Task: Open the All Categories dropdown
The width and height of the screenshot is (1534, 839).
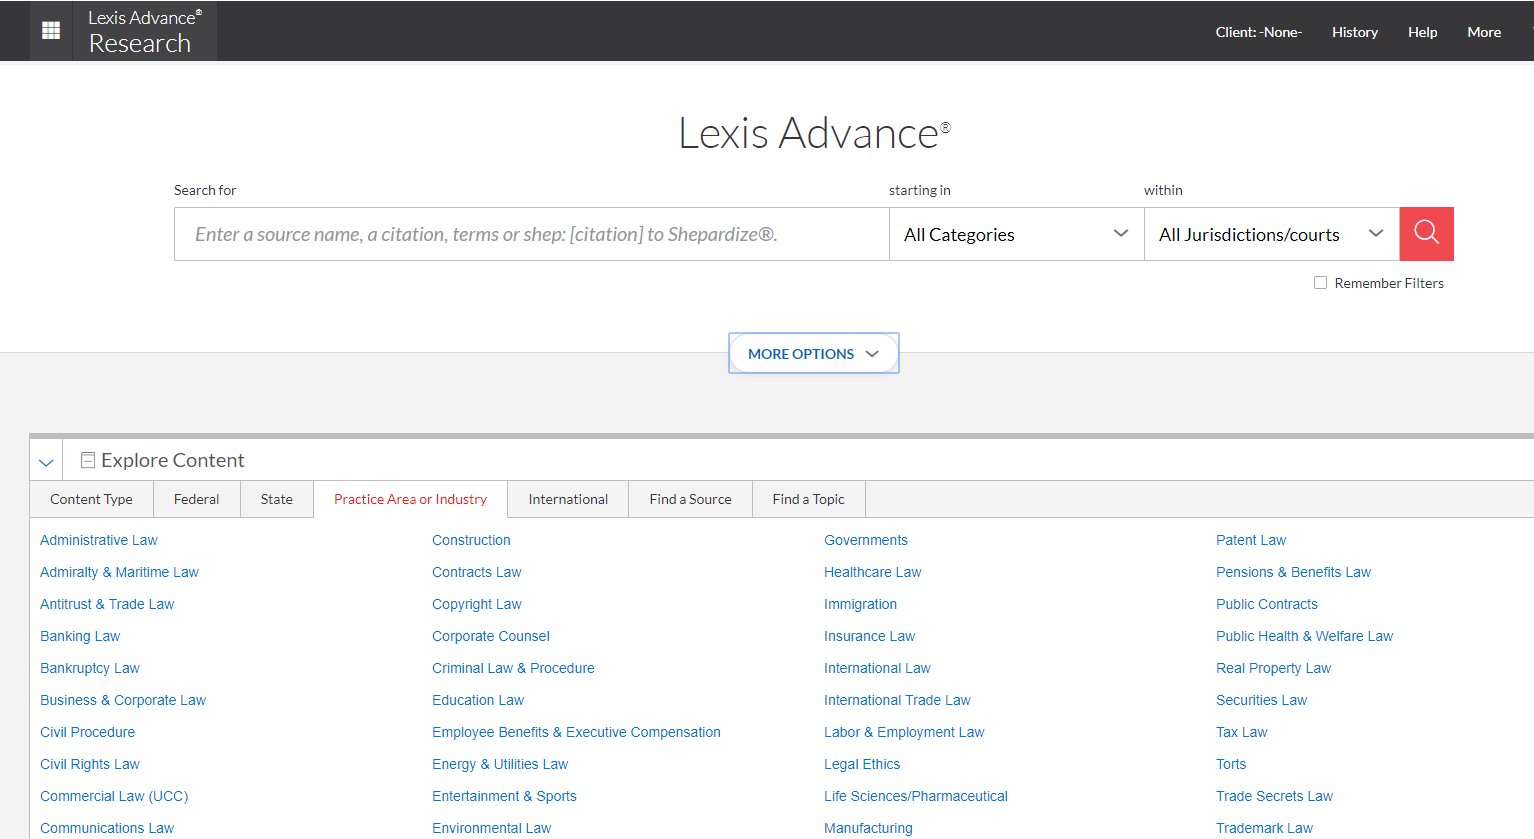Action: [x=1016, y=234]
